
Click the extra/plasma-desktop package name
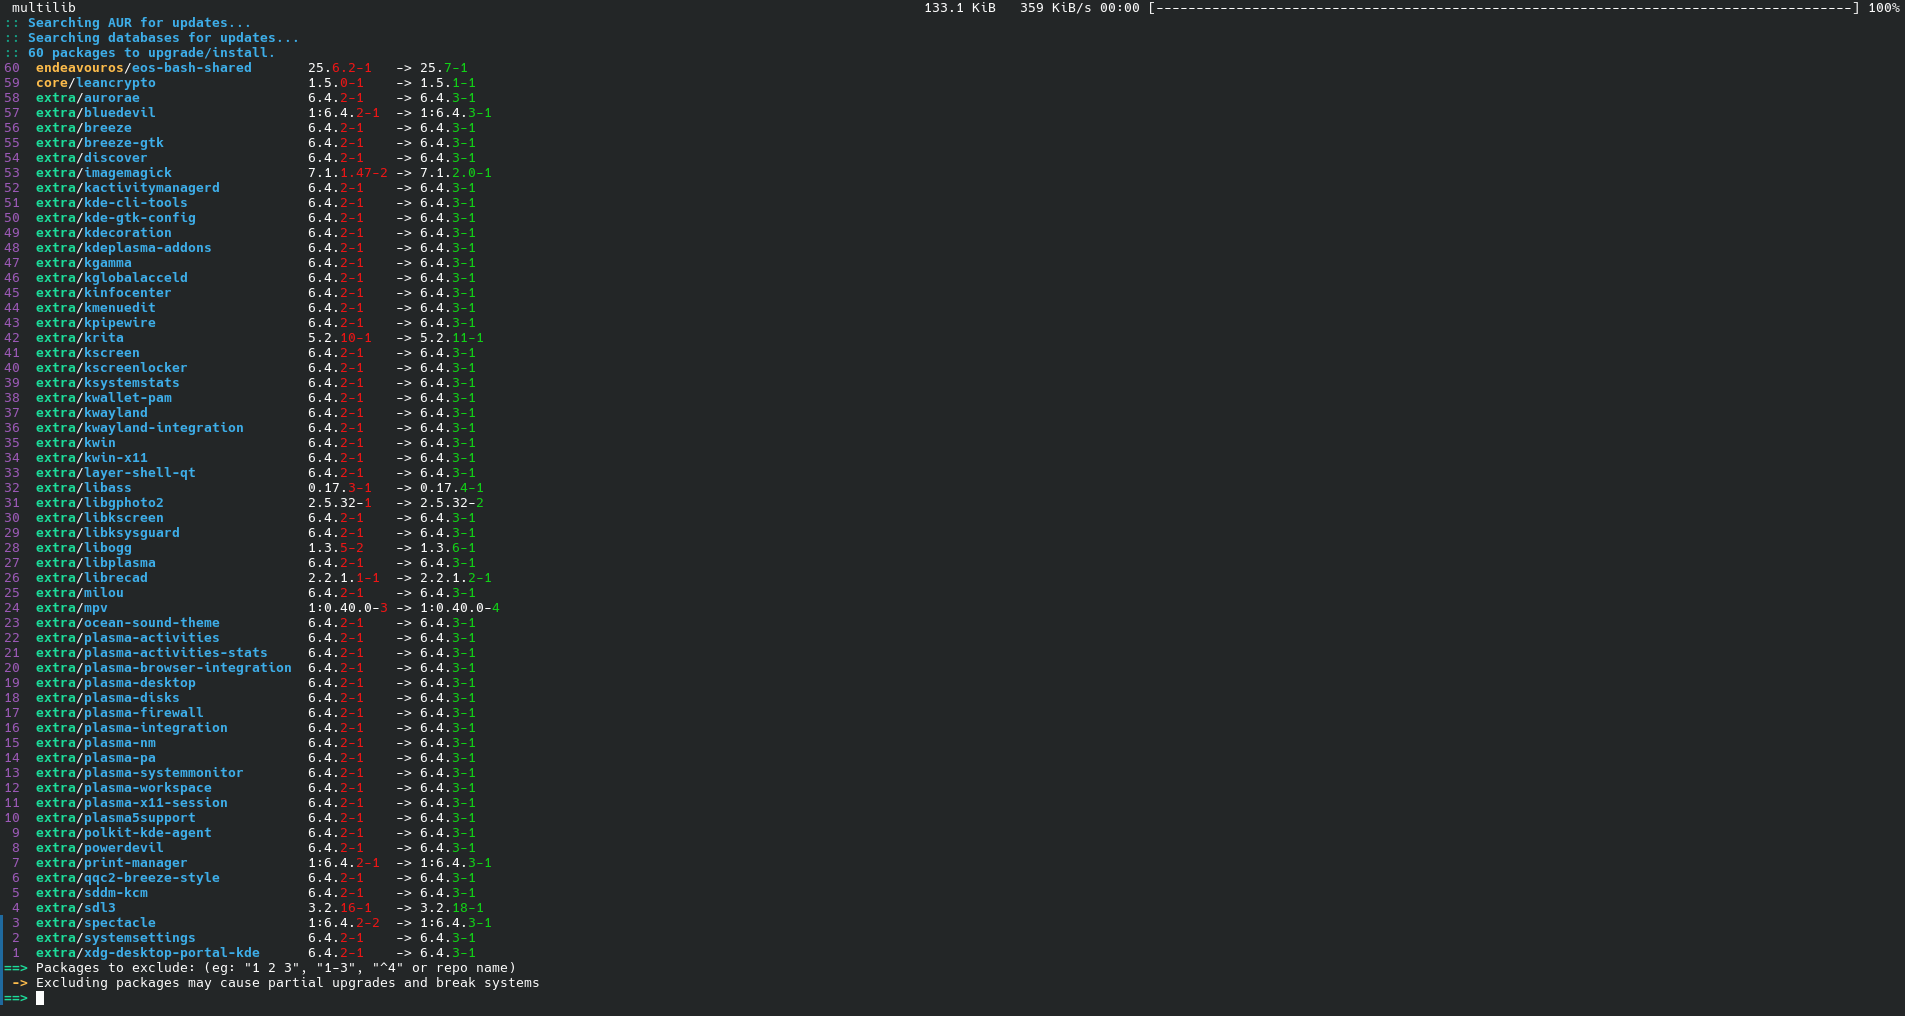coord(116,683)
